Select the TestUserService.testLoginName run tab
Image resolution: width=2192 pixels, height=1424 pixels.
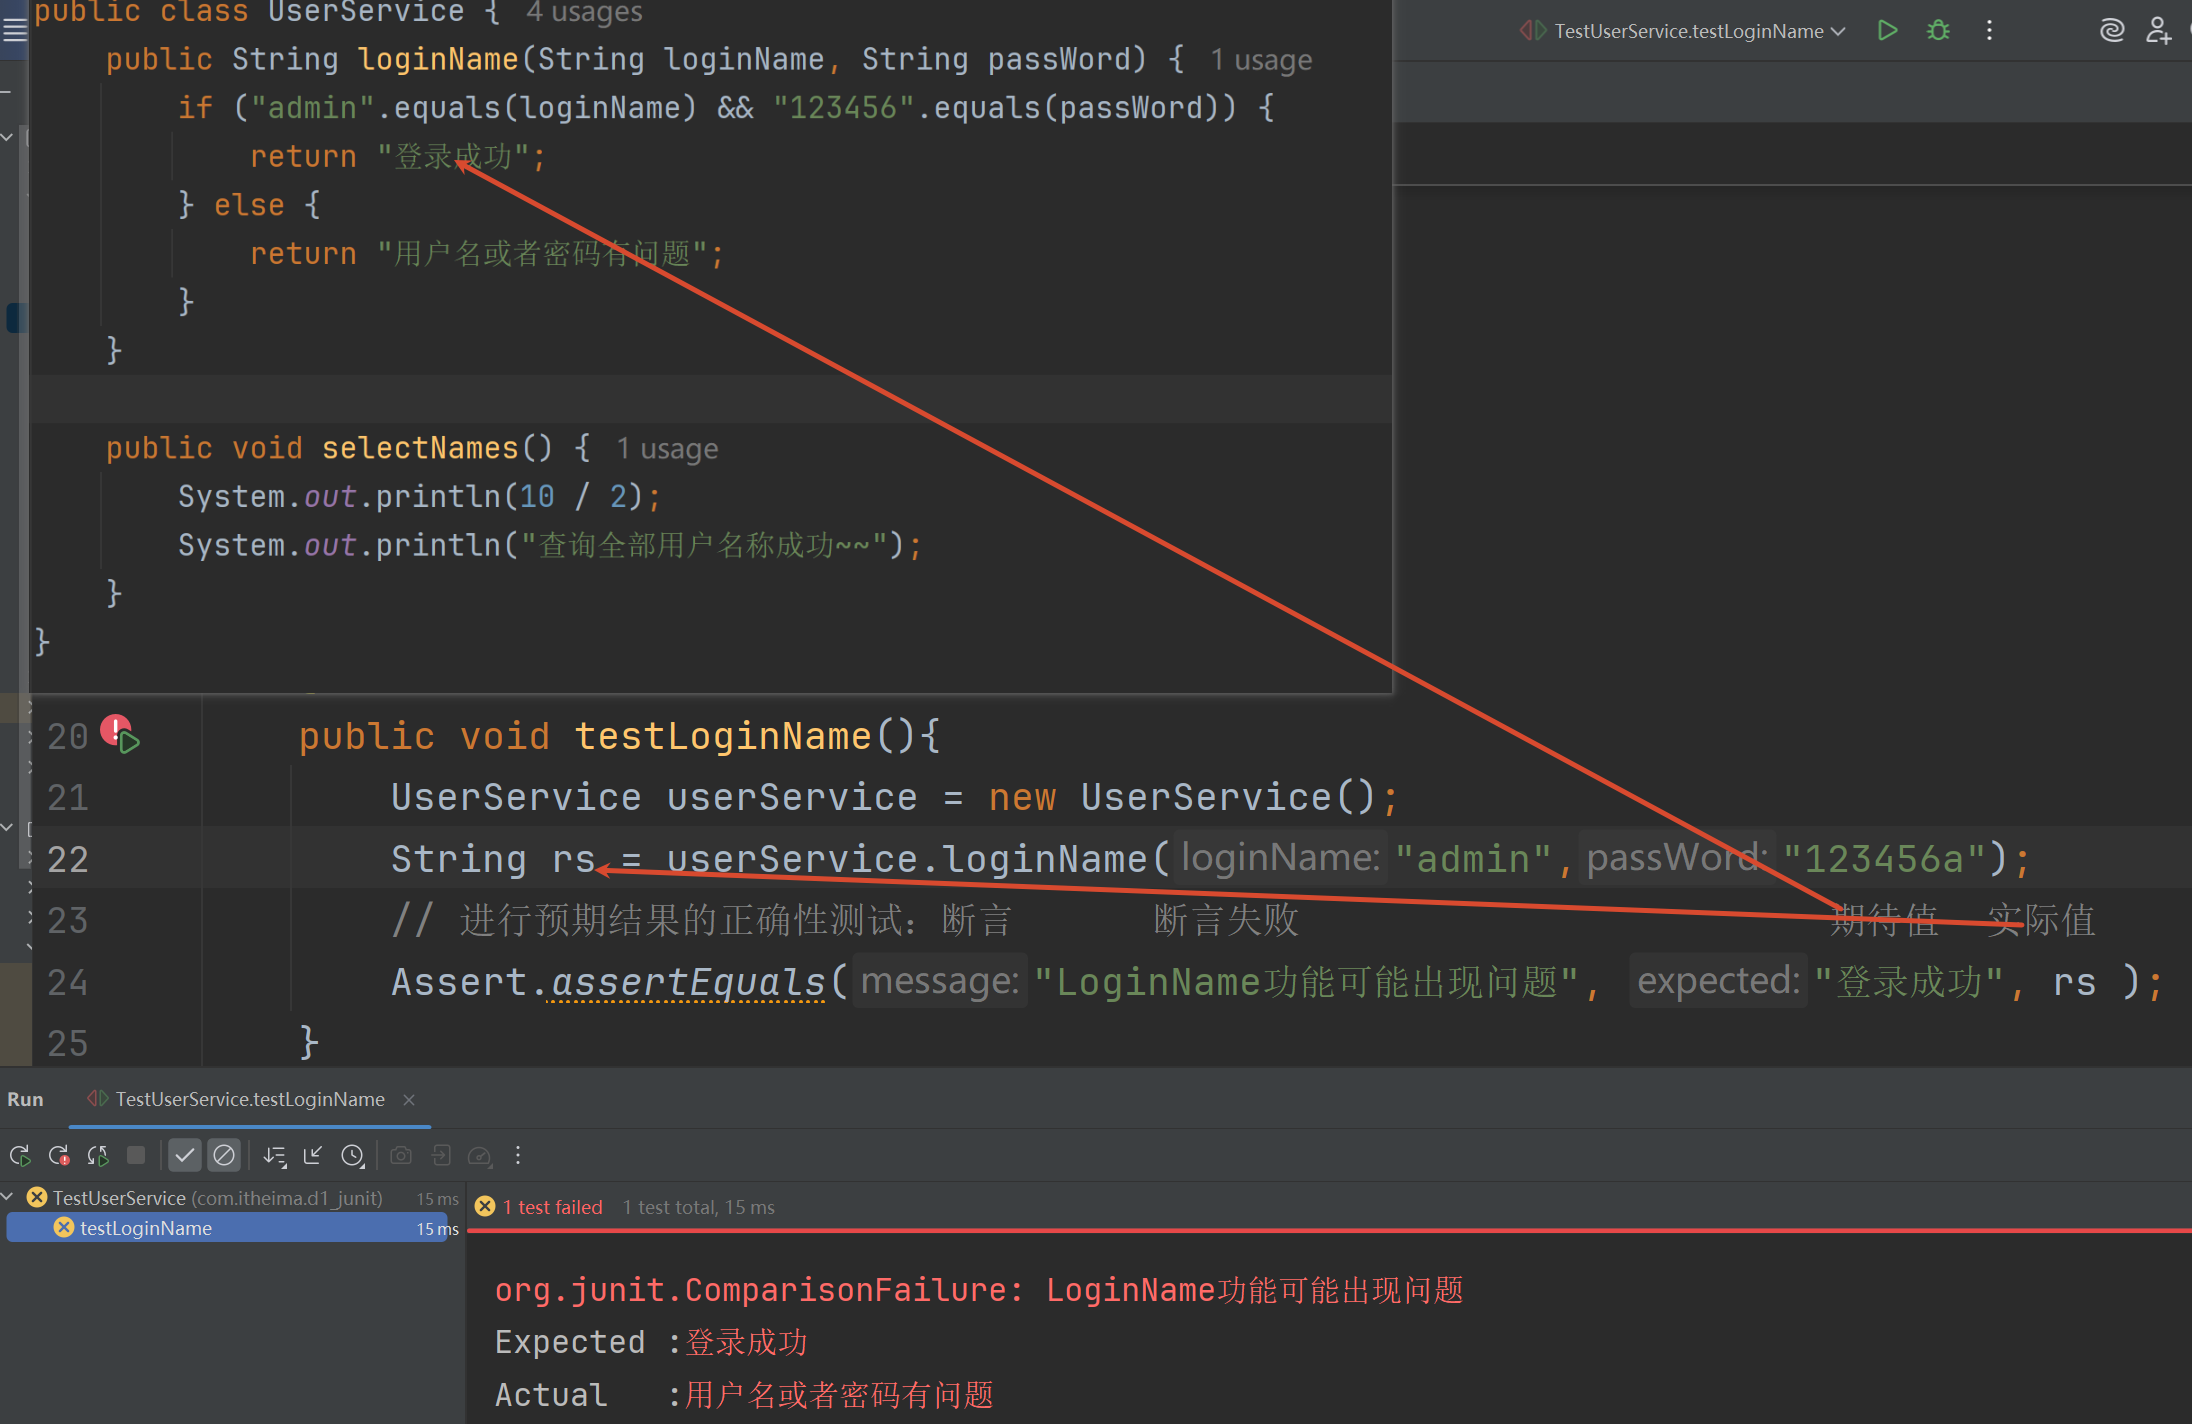[x=249, y=1099]
